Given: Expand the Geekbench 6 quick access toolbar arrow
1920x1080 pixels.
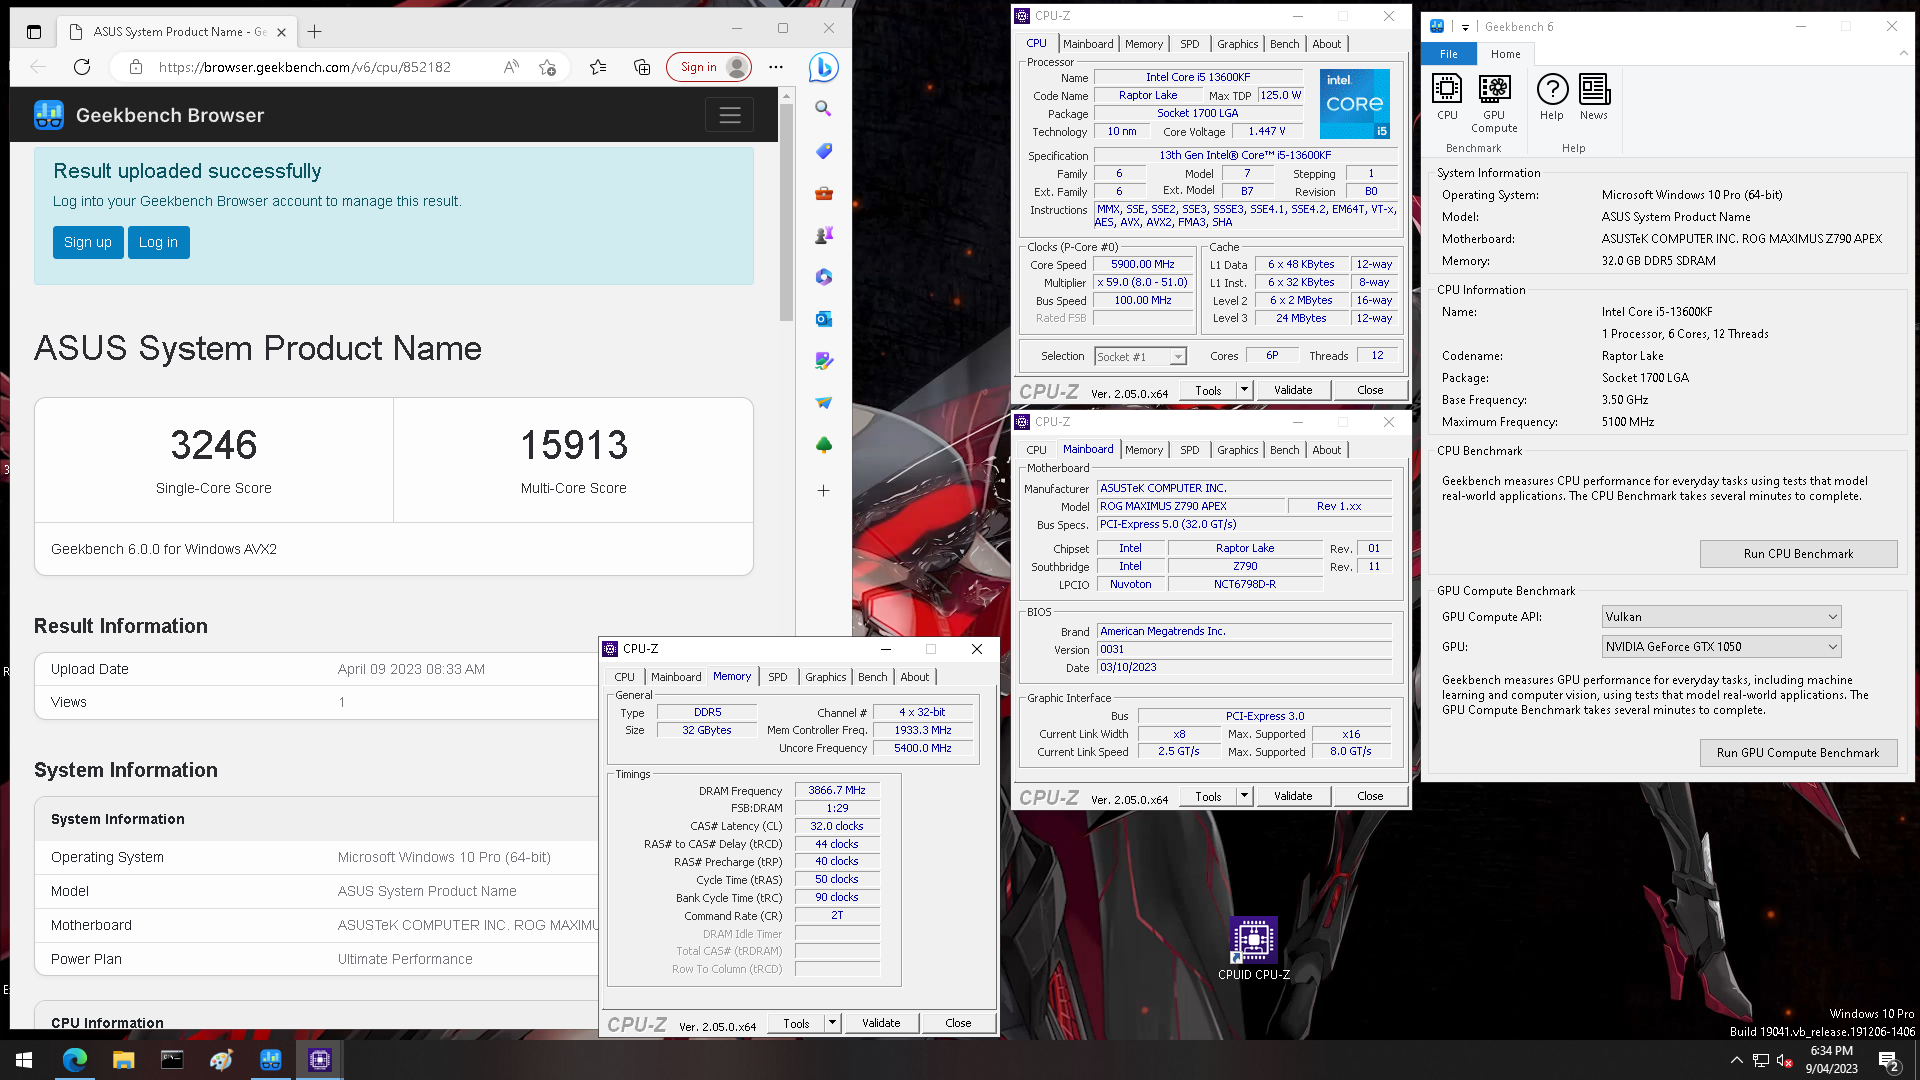Looking at the screenshot, I should coord(1465,28).
